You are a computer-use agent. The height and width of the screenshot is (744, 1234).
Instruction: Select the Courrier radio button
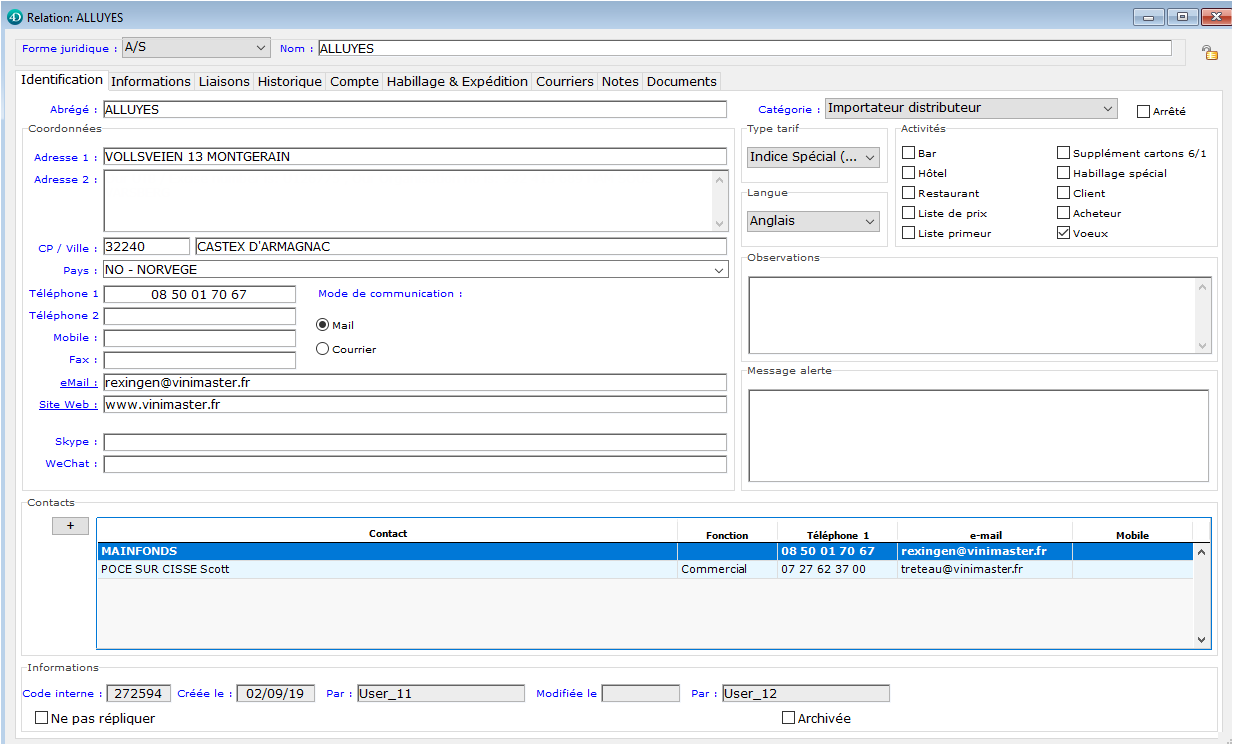tap(323, 349)
